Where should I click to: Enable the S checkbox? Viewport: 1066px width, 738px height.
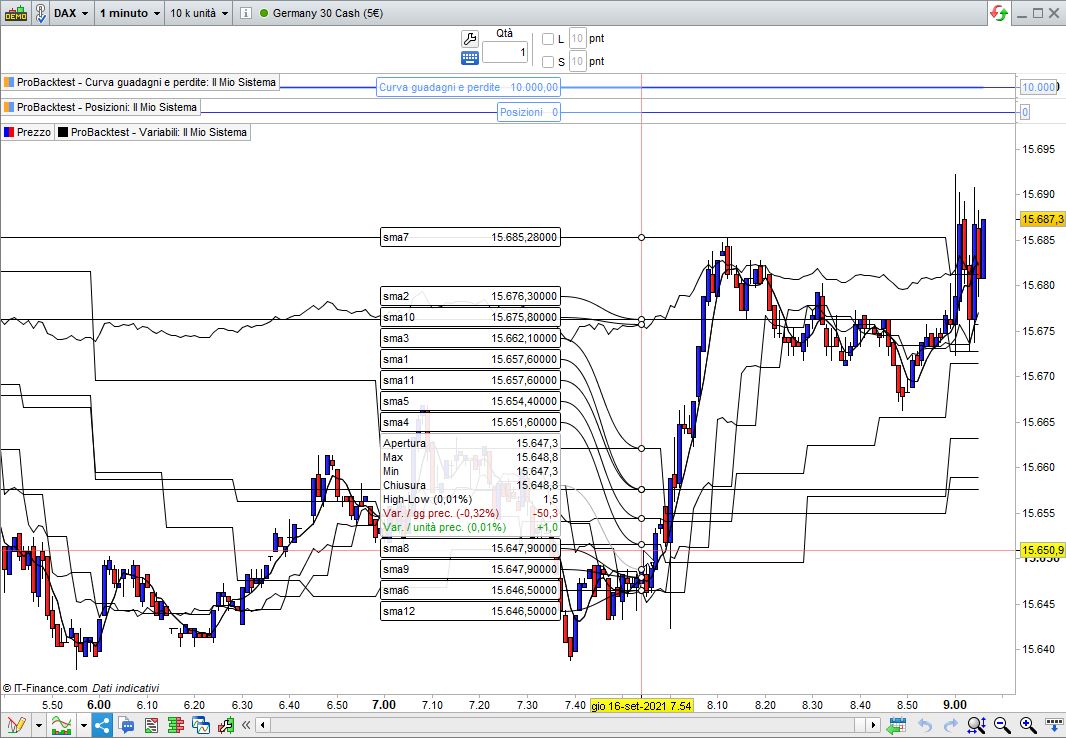(x=548, y=62)
